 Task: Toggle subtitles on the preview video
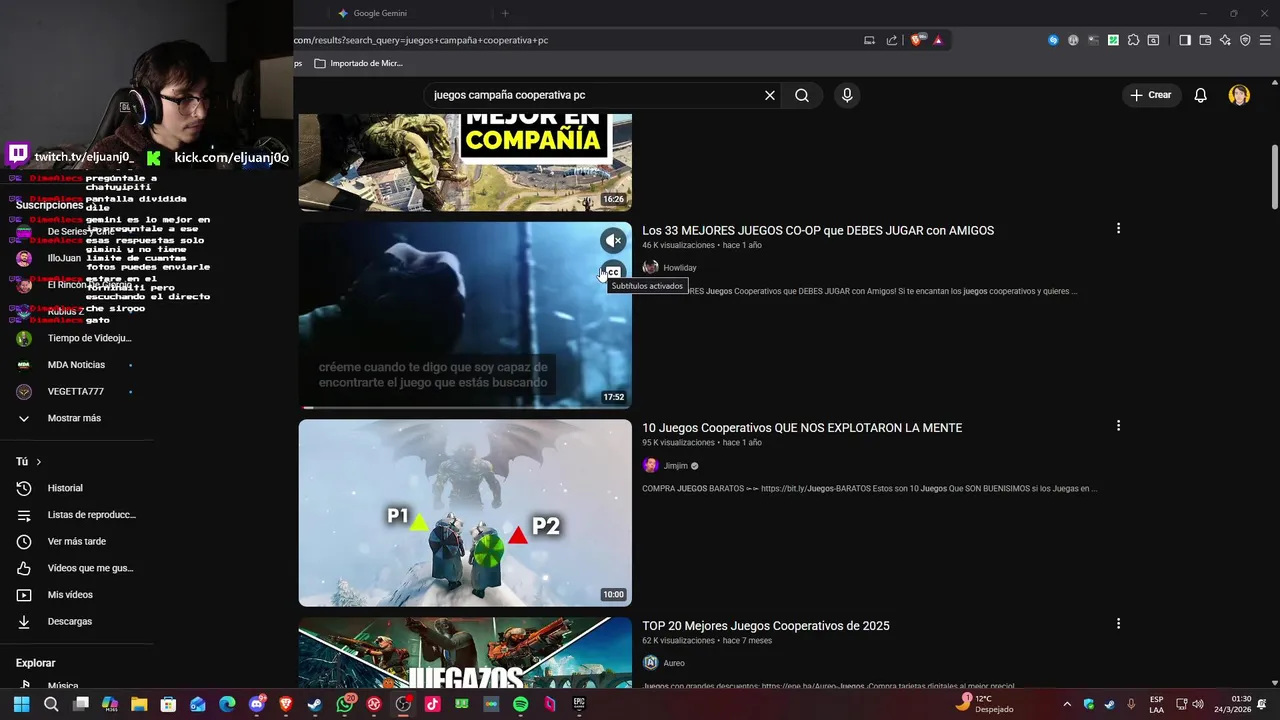coord(614,272)
